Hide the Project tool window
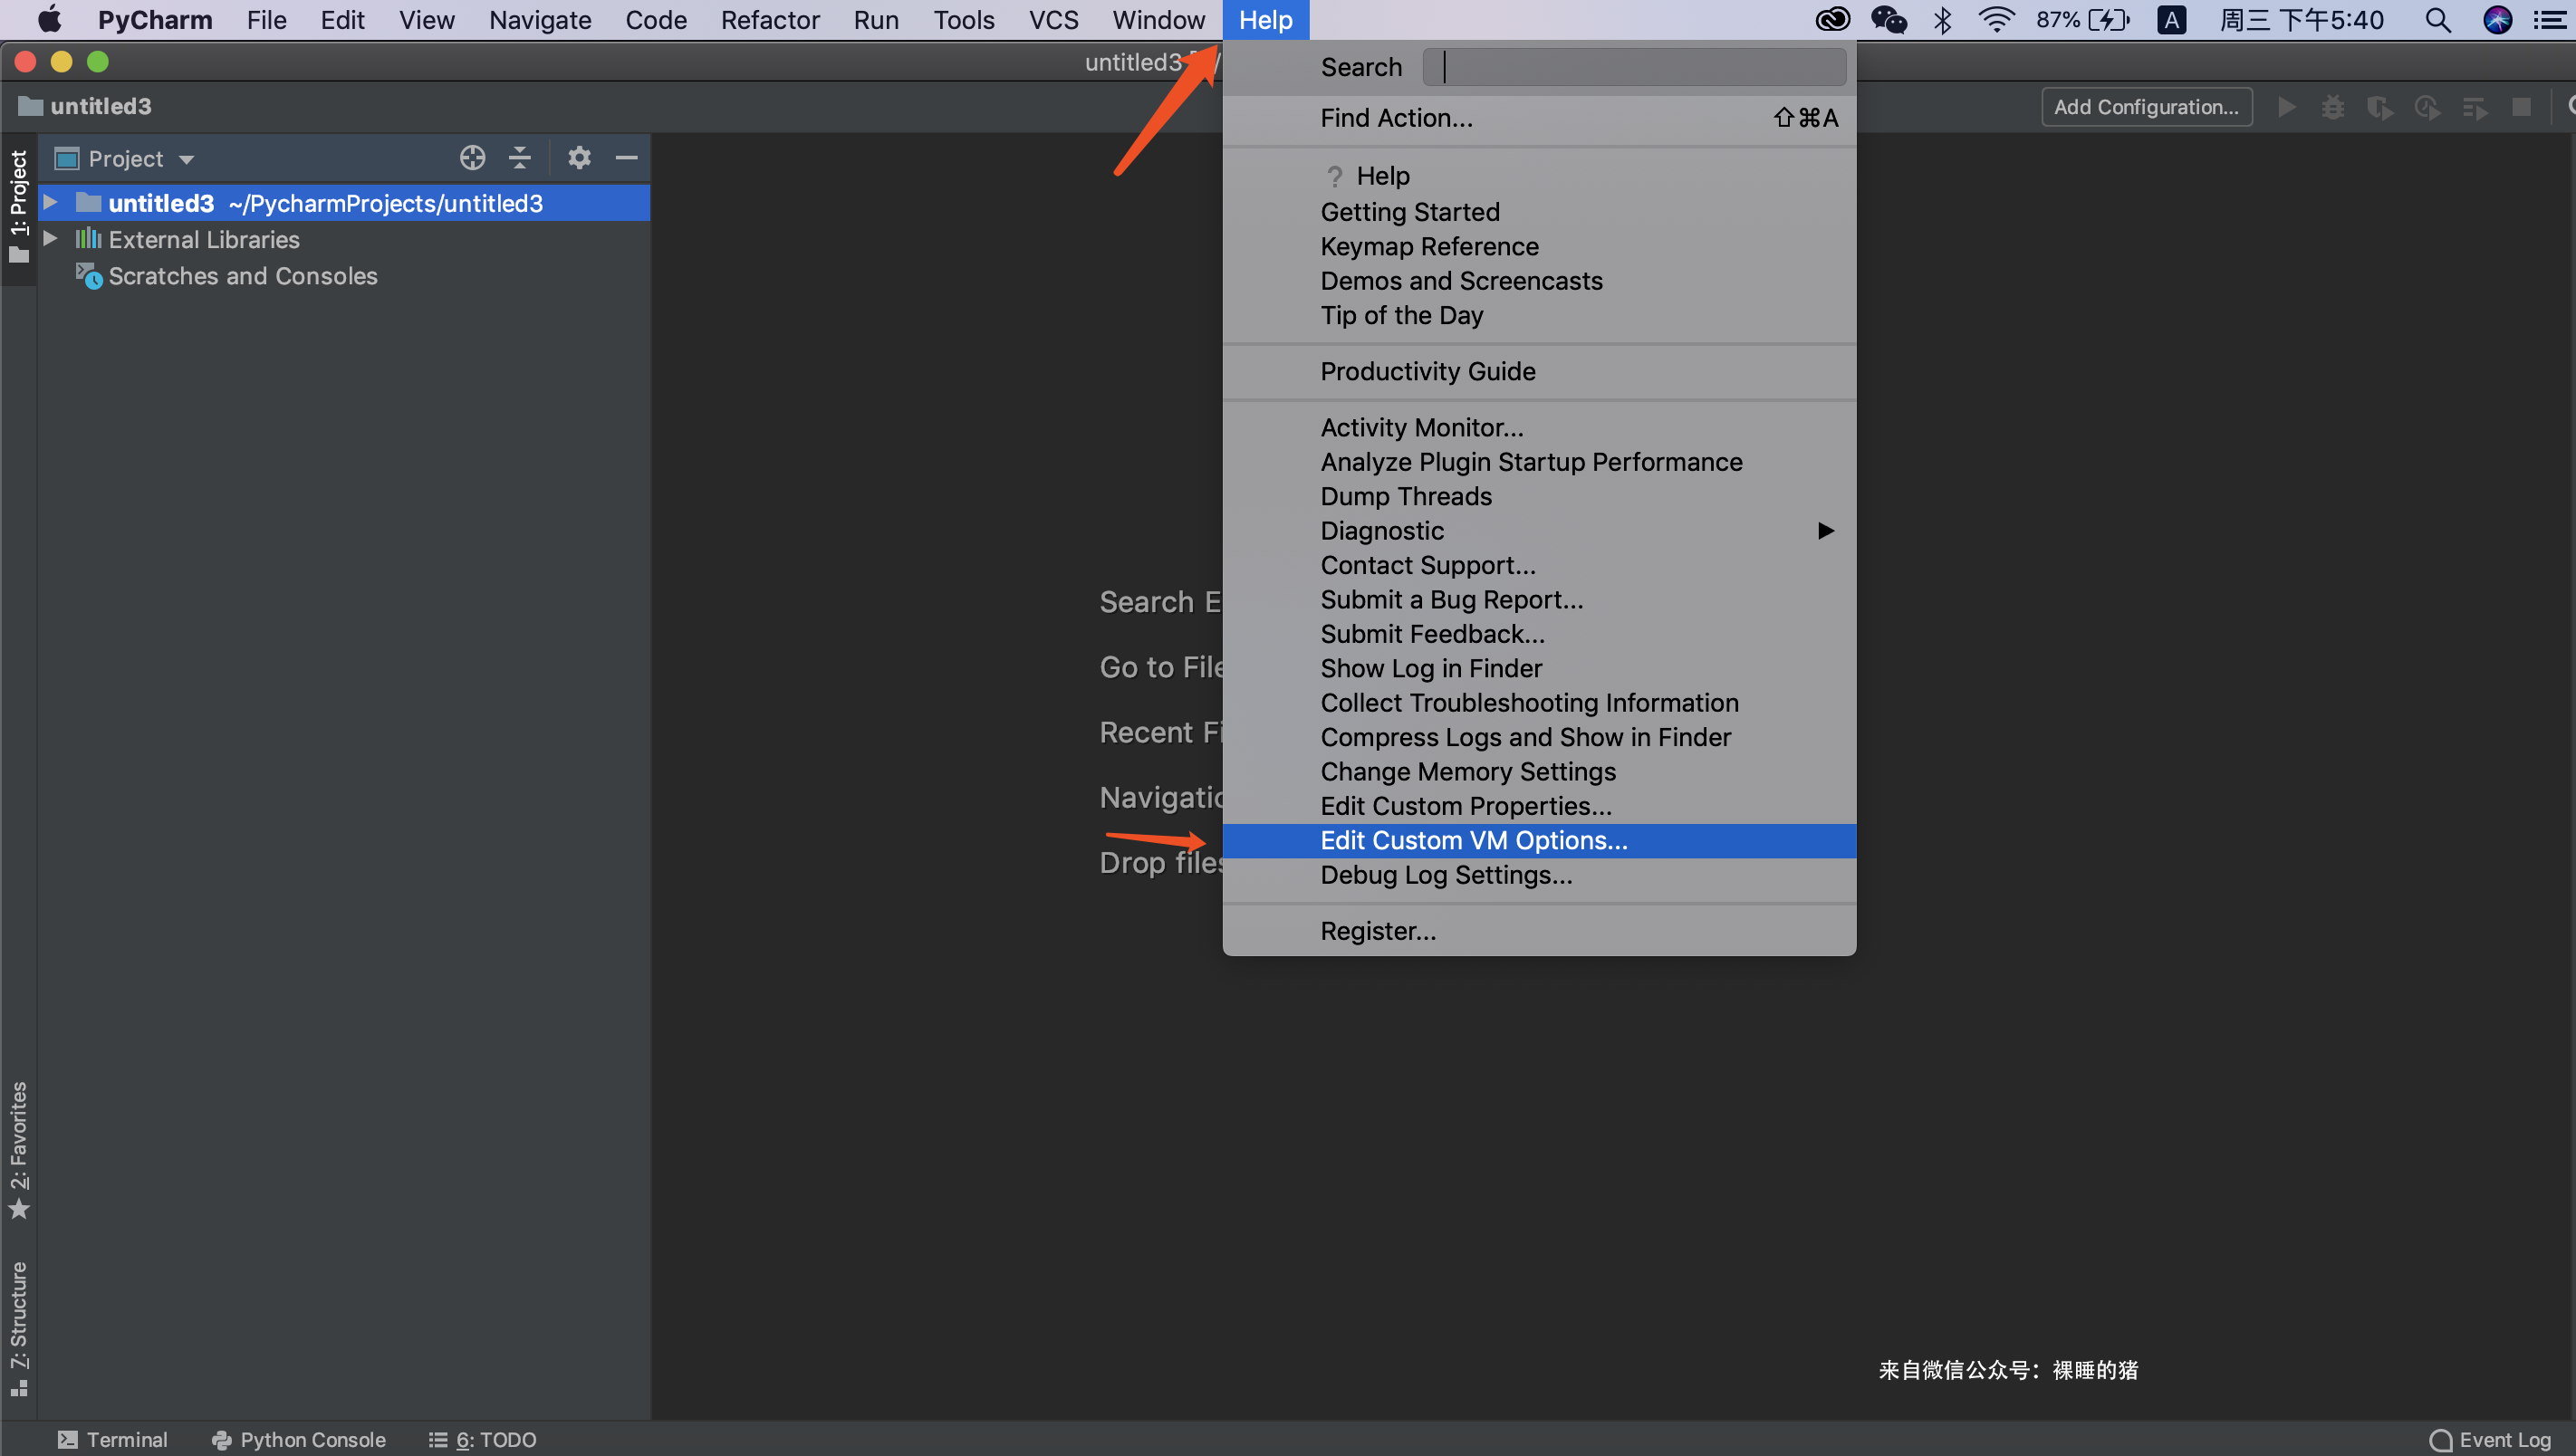 click(627, 158)
